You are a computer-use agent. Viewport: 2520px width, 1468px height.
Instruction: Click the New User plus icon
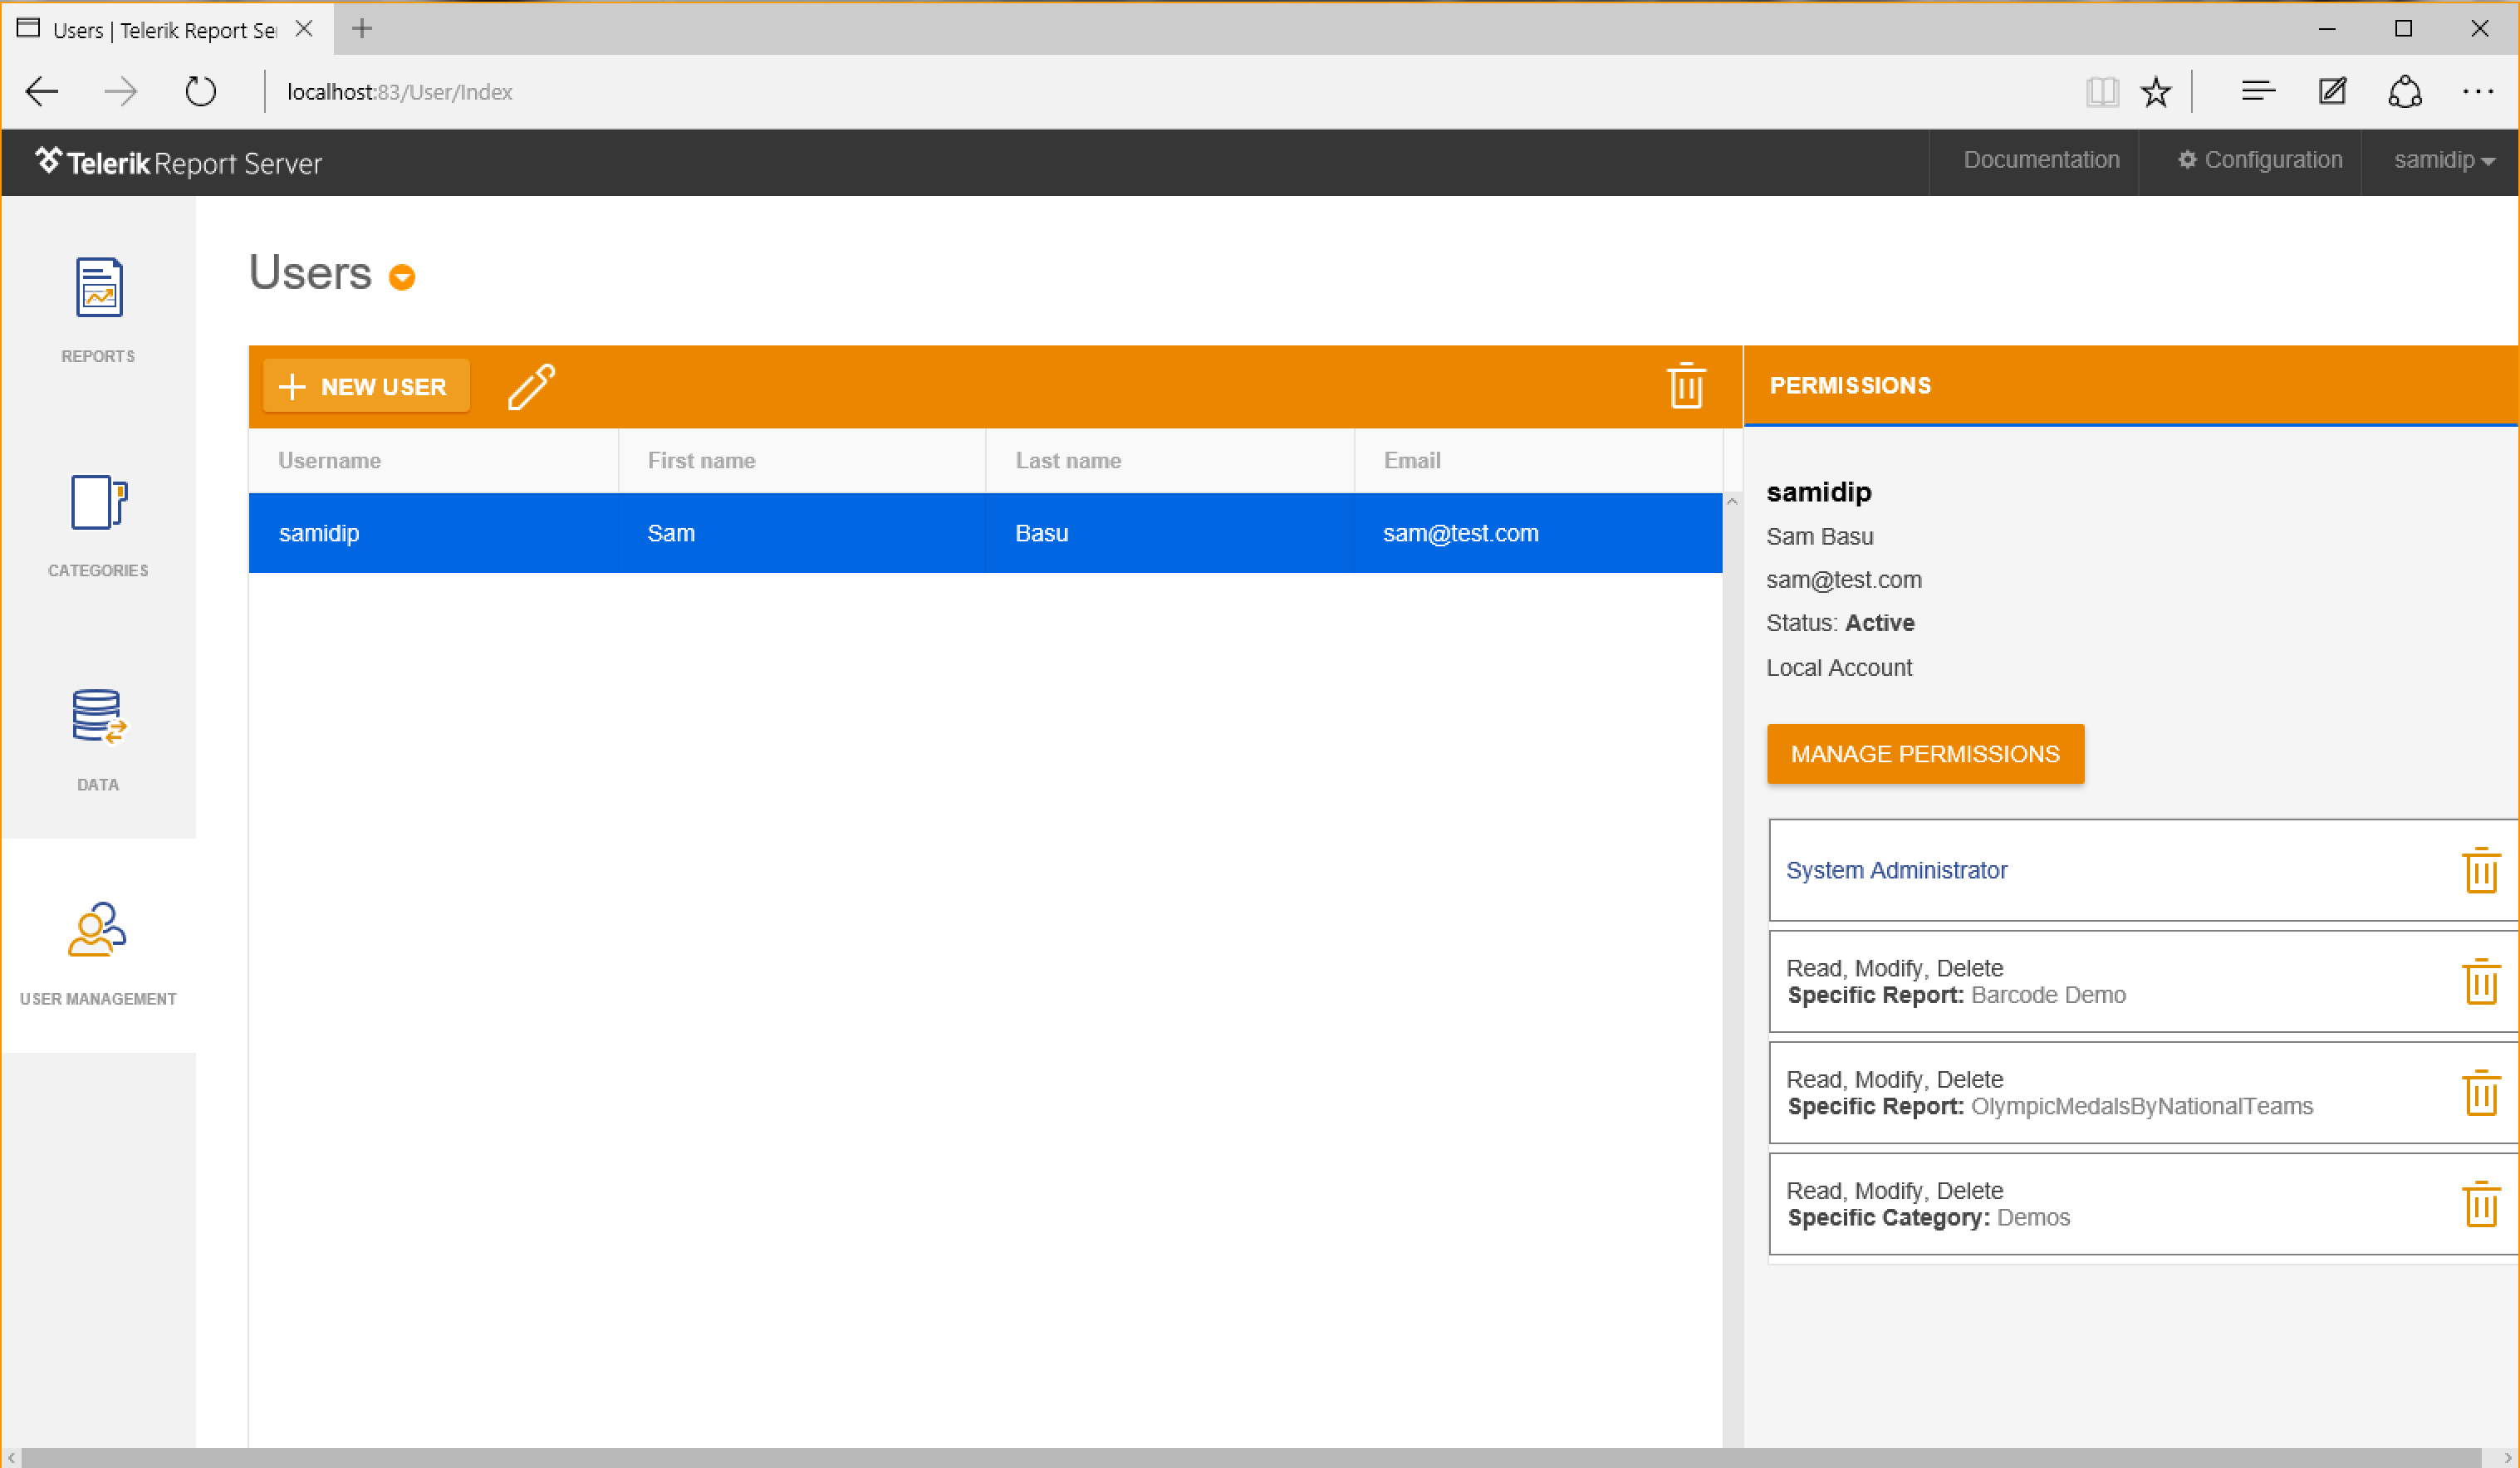[292, 386]
